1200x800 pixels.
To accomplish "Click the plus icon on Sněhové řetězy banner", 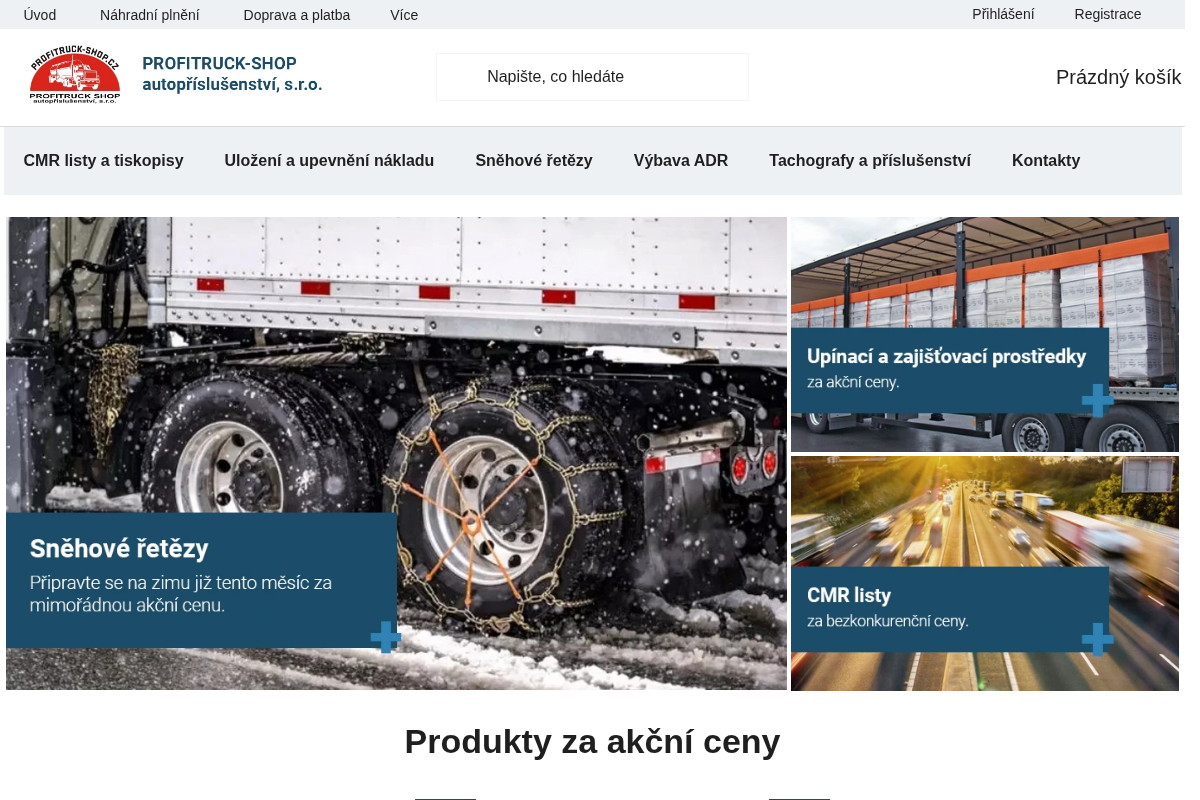I will 386,637.
